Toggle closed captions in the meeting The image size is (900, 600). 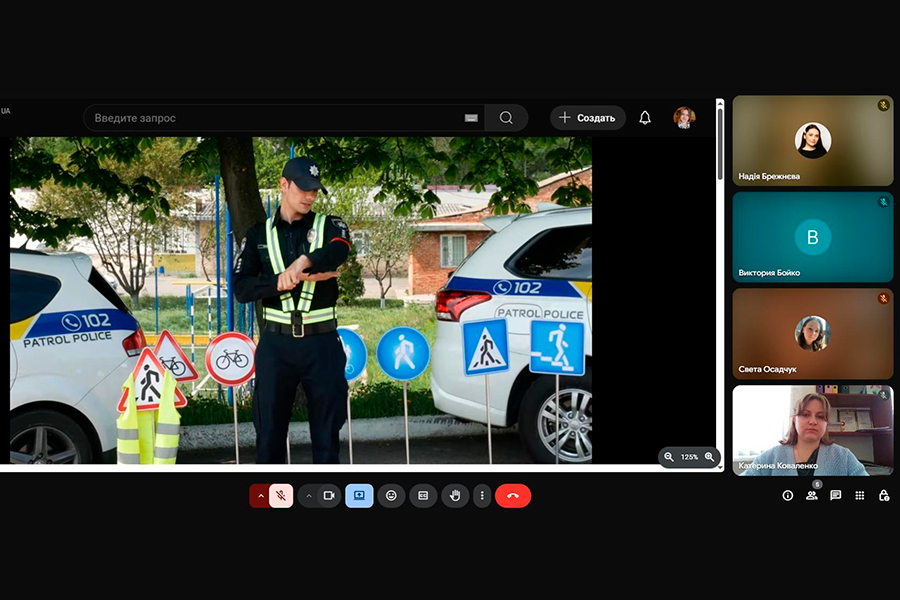point(423,496)
